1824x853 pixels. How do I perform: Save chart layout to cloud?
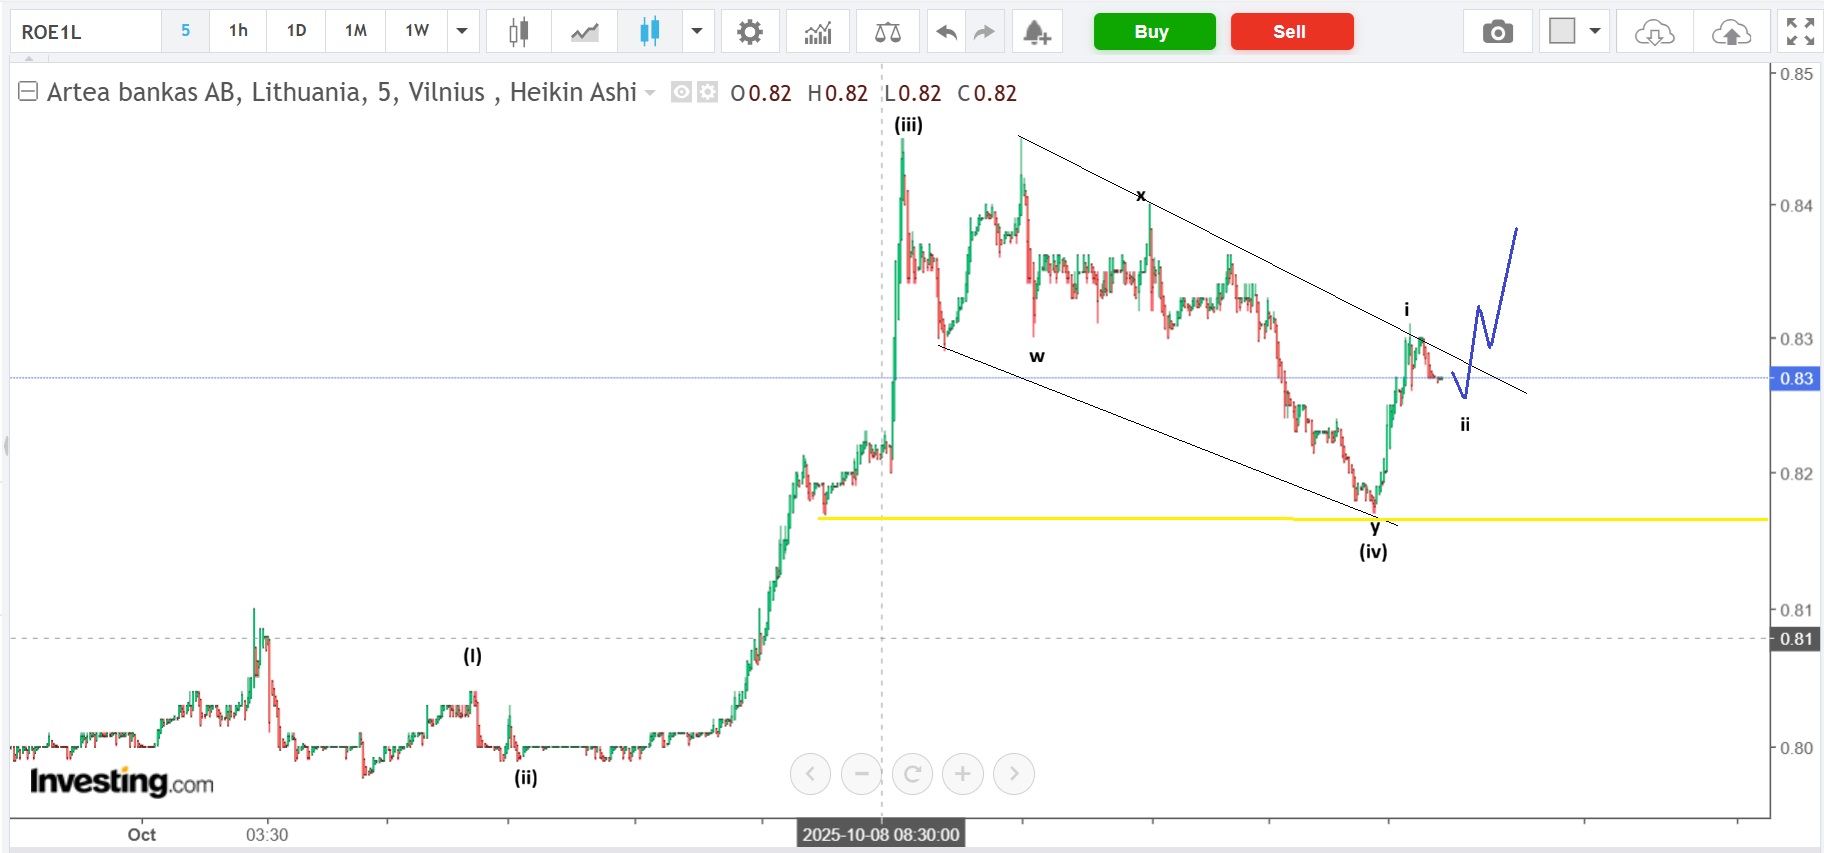[1731, 32]
